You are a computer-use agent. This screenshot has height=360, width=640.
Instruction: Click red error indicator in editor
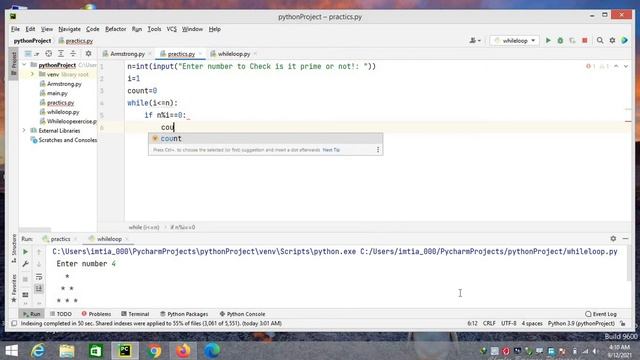[x=590, y=66]
